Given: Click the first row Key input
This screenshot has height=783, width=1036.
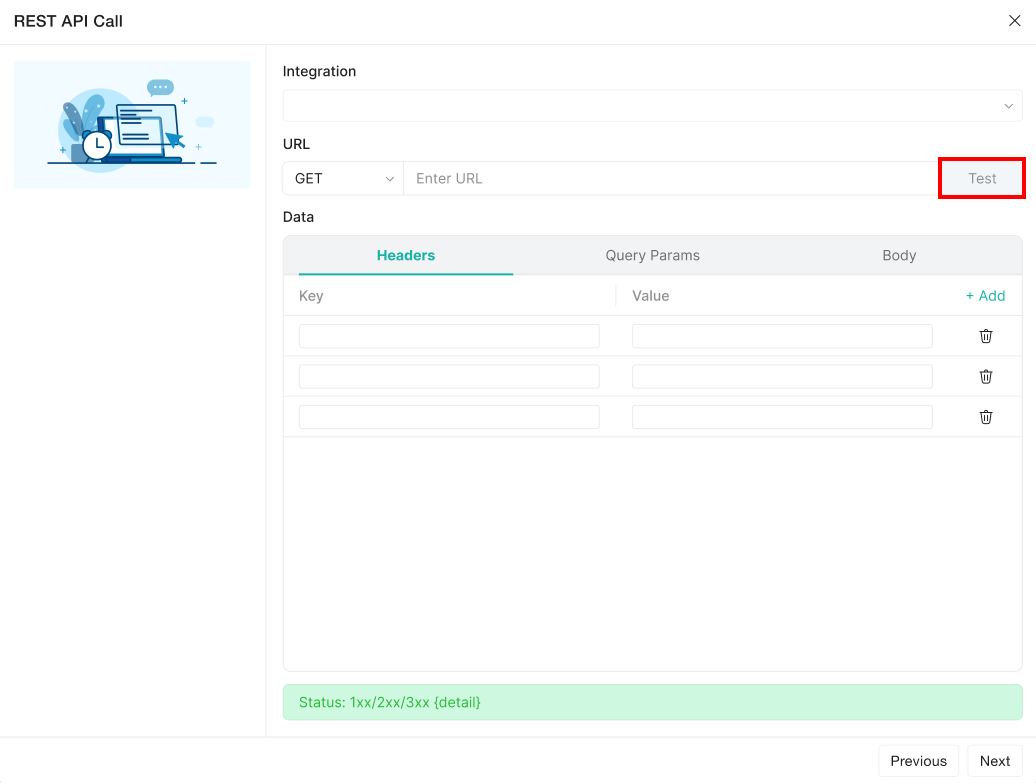Looking at the screenshot, I should pyautogui.click(x=449, y=336).
